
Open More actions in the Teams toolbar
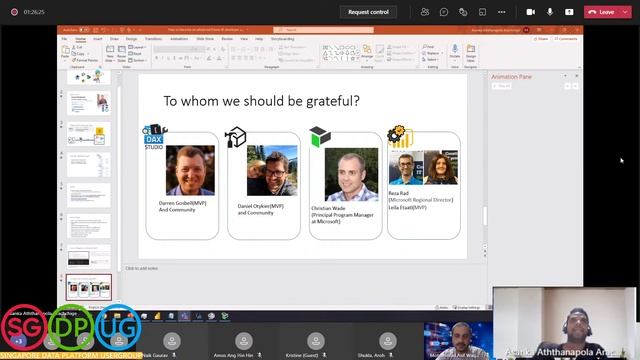tap(502, 12)
